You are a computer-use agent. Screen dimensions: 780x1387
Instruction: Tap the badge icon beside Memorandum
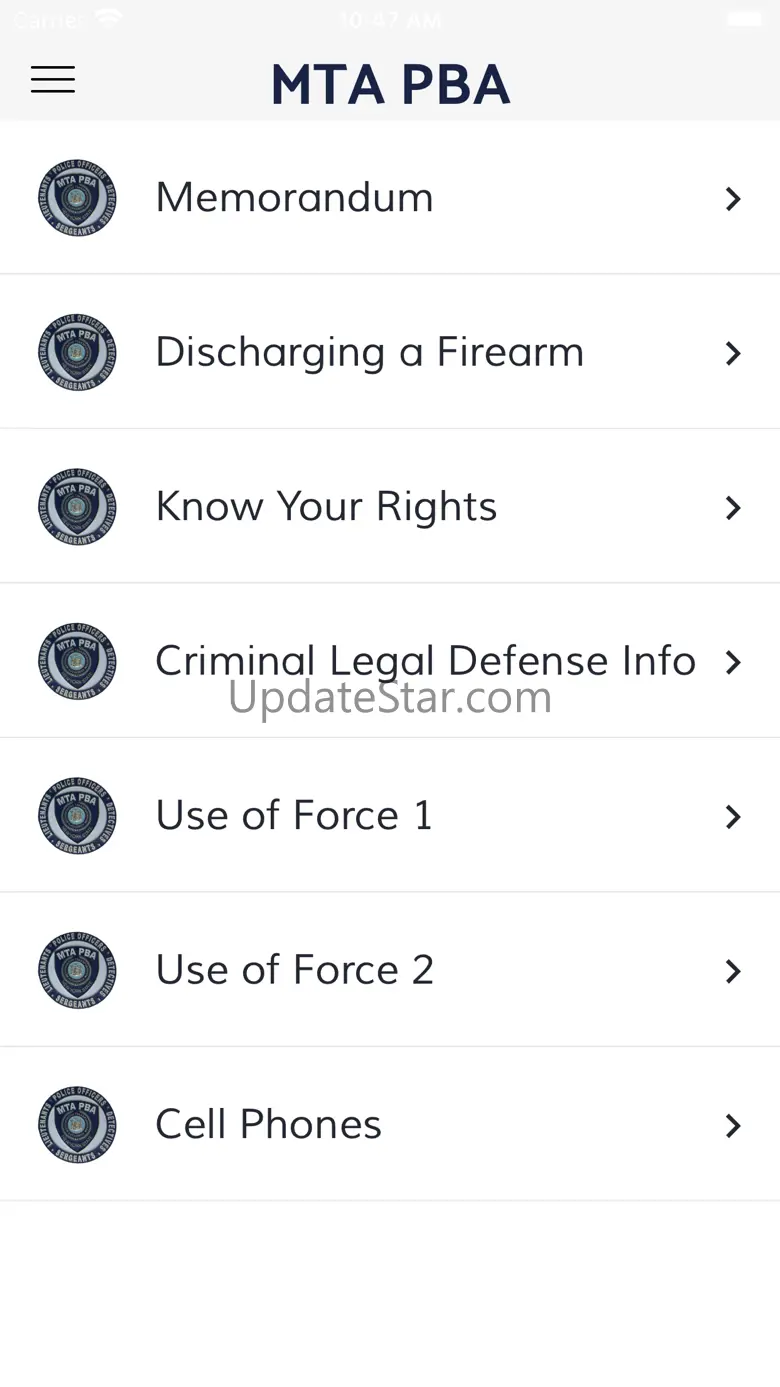tap(77, 198)
